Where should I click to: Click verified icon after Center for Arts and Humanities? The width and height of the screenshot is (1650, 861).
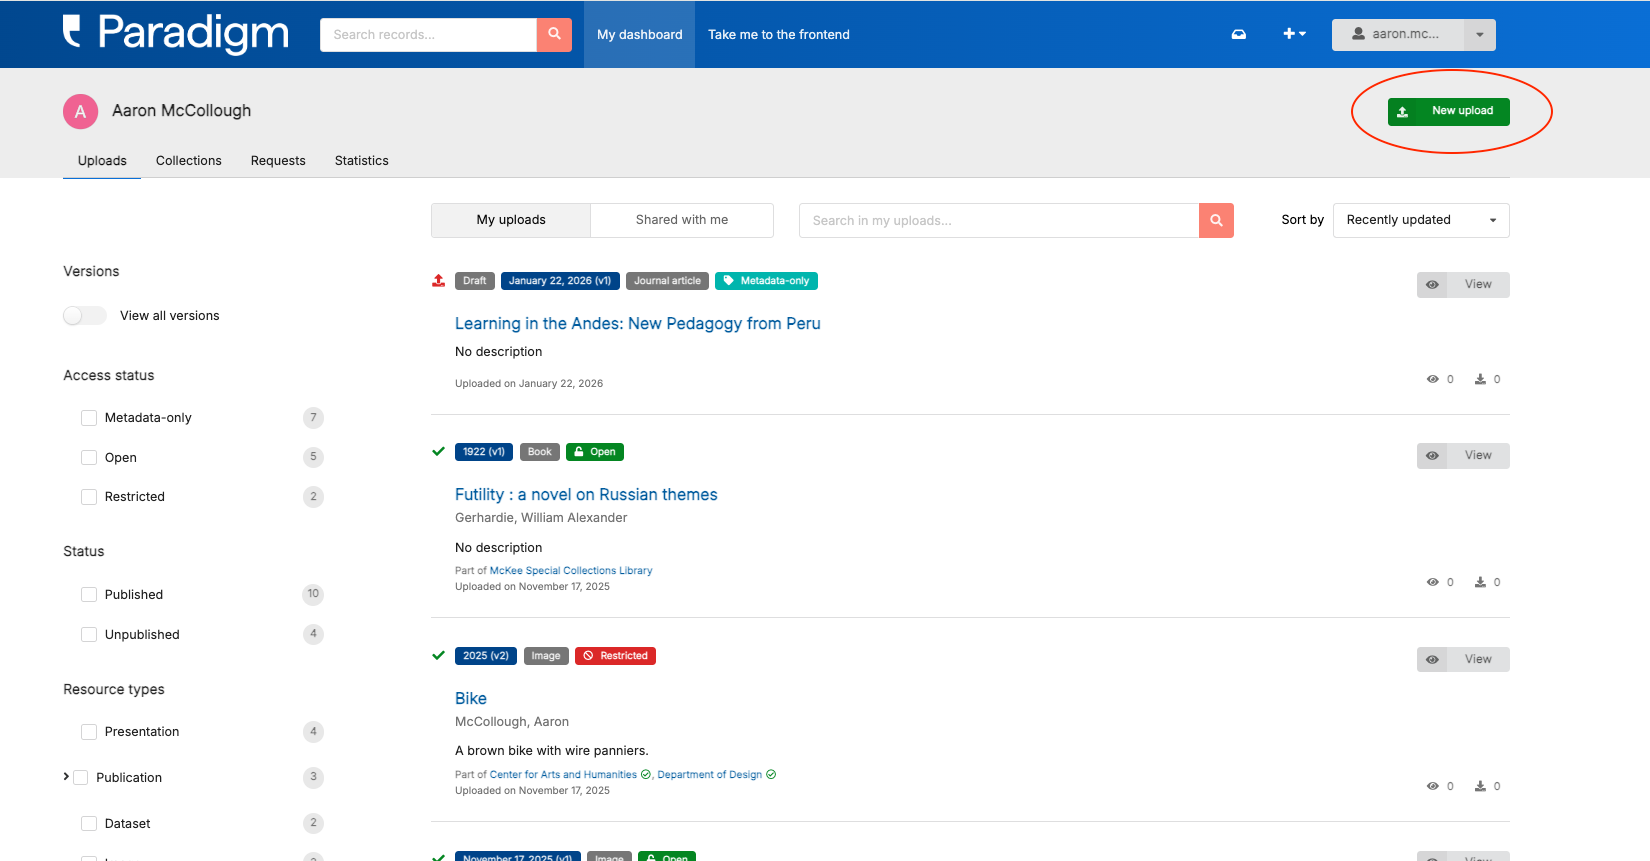(646, 775)
